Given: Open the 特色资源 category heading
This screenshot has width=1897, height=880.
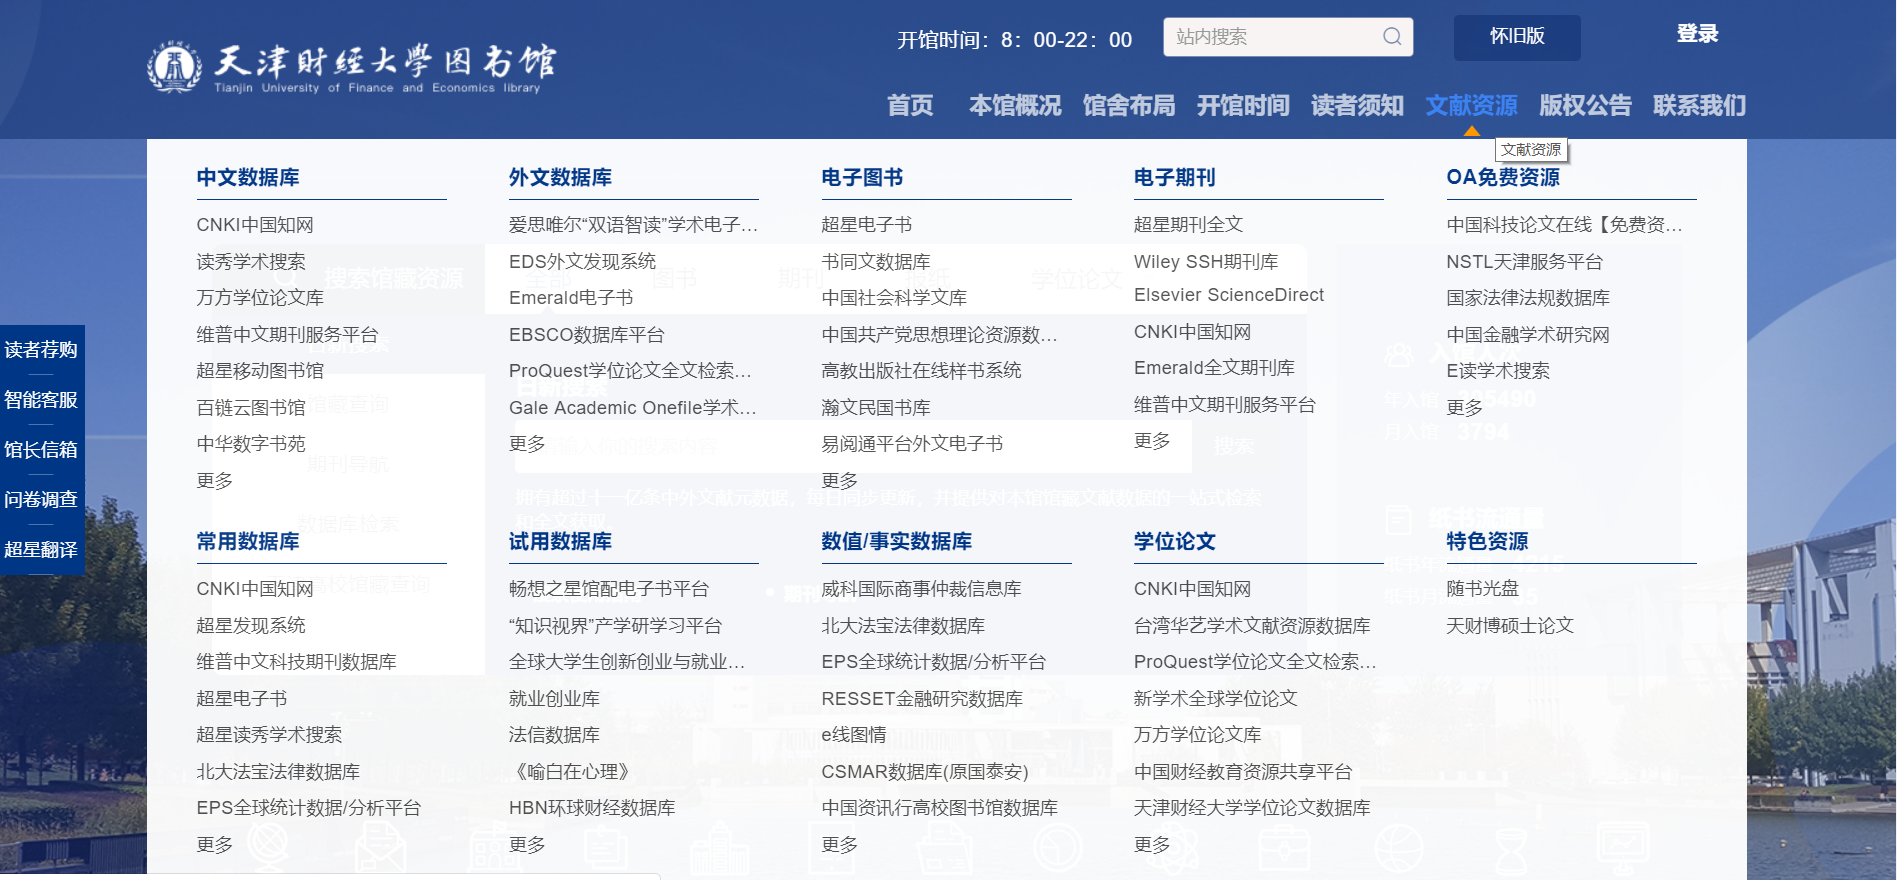Looking at the screenshot, I should point(1487,541).
